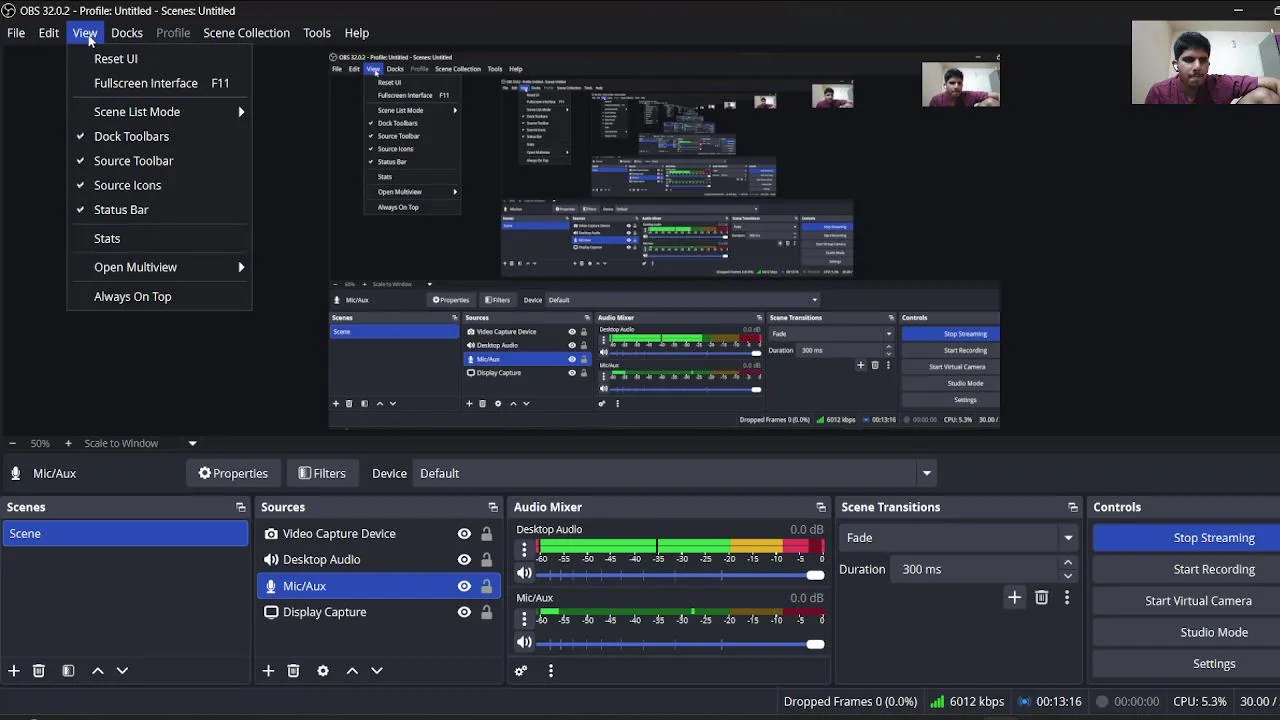Remove selected scene with trash icon

coord(39,671)
